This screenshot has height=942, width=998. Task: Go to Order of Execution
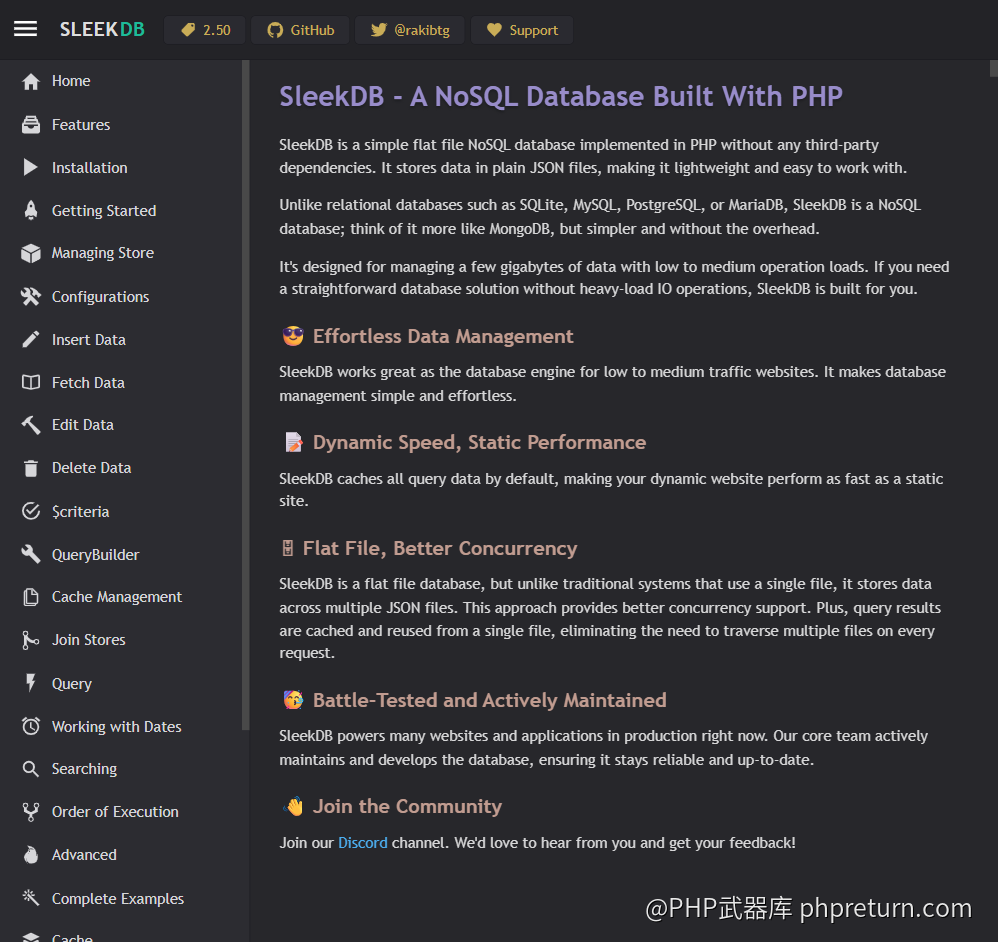[115, 812]
